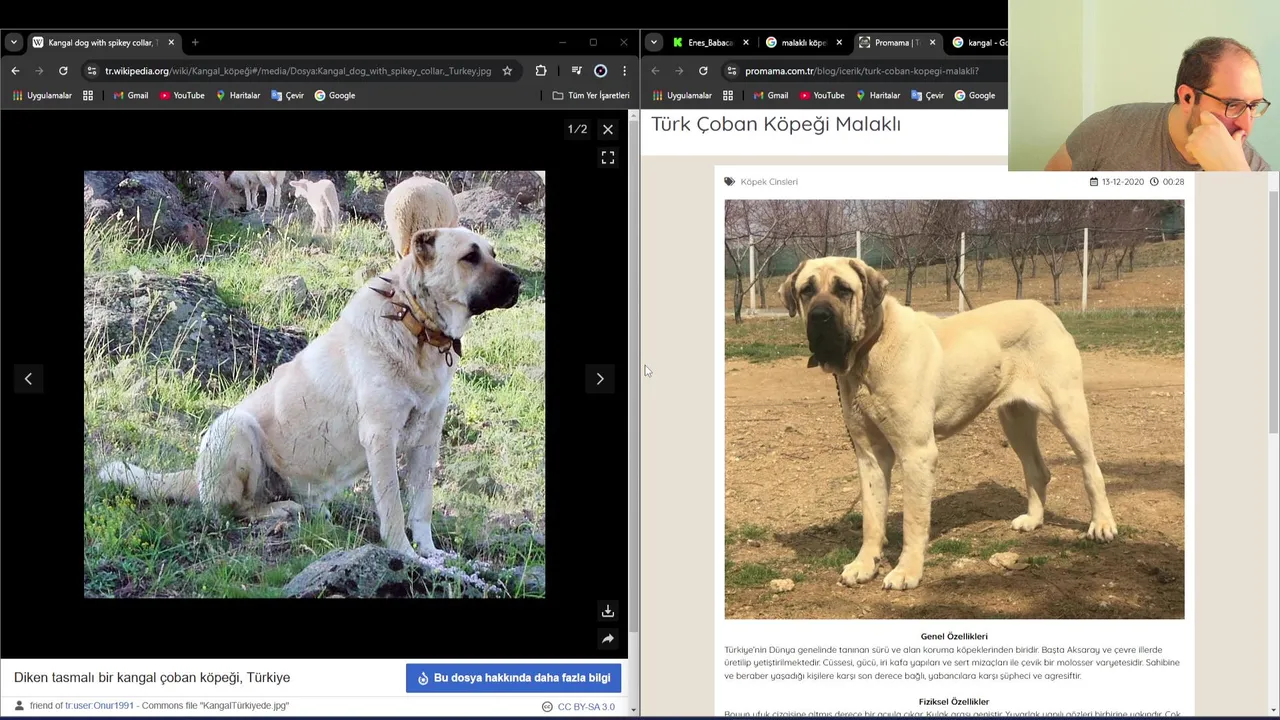The image size is (1280, 720).
Task: Bookmark Wikipedia page with star icon
Action: [507, 71]
